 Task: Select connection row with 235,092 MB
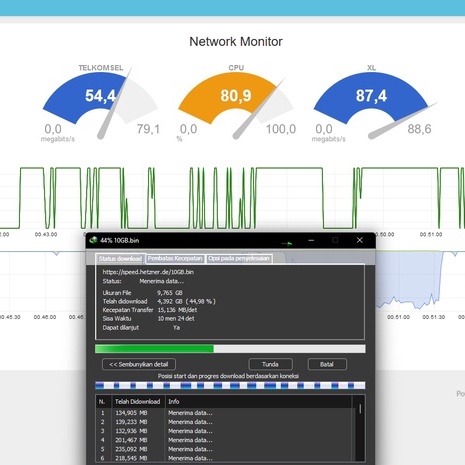tap(224, 449)
